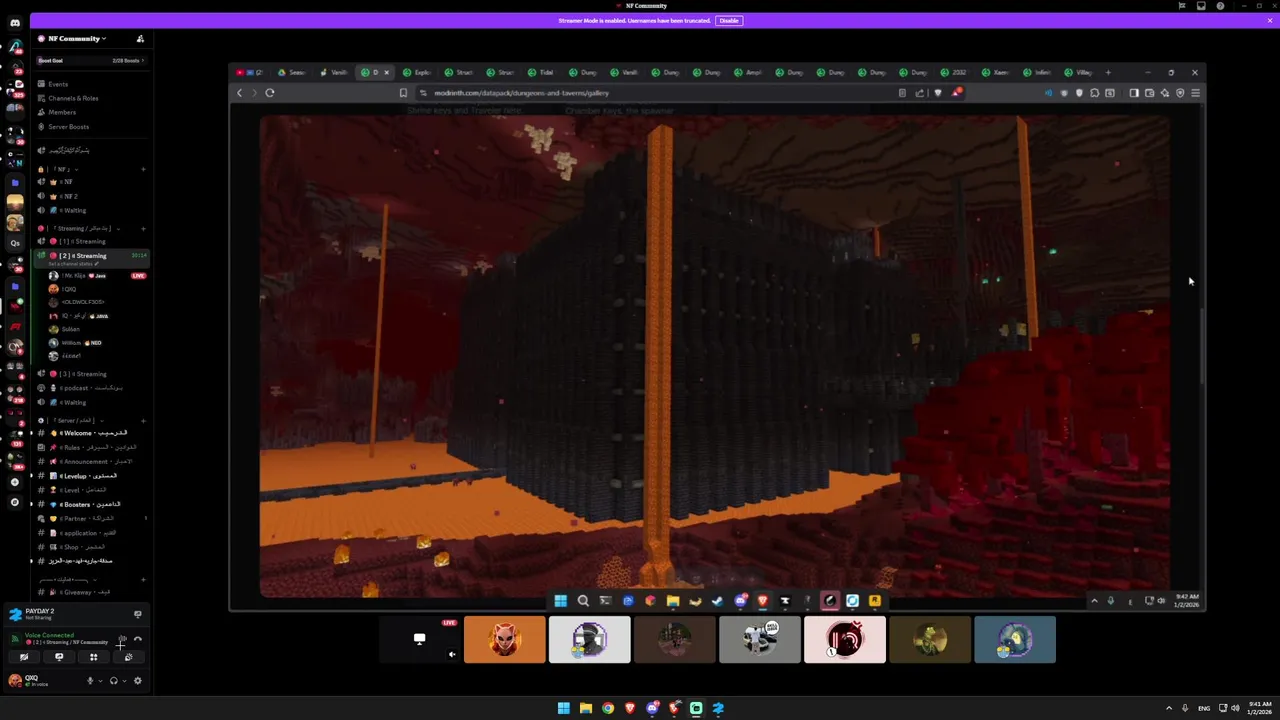Click Add a Server plus icon
This screenshot has height=720, width=1280.
[15, 482]
